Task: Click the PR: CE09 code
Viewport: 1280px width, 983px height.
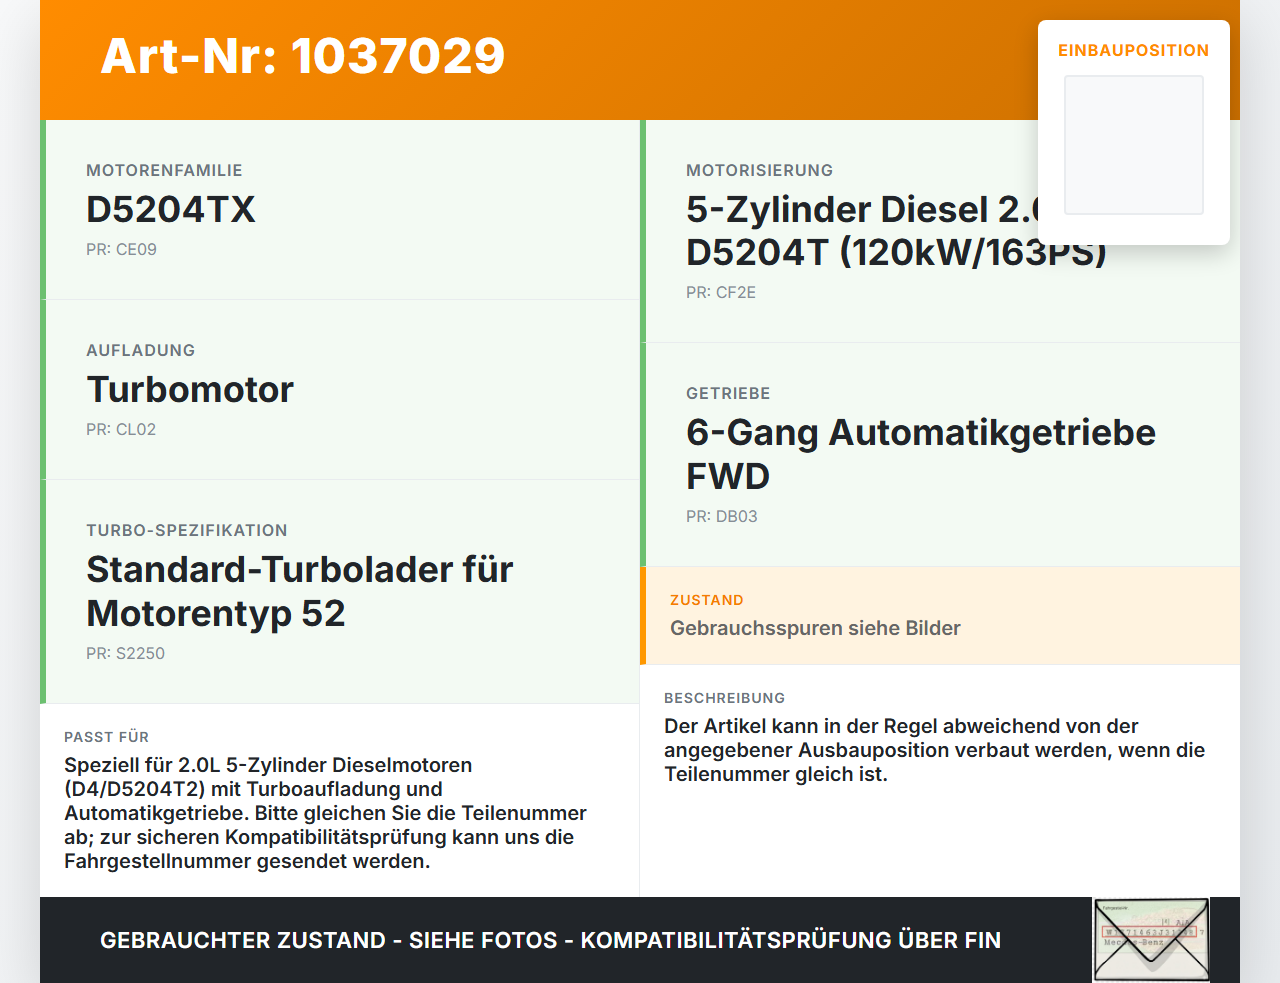Action: pyautogui.click(x=121, y=249)
